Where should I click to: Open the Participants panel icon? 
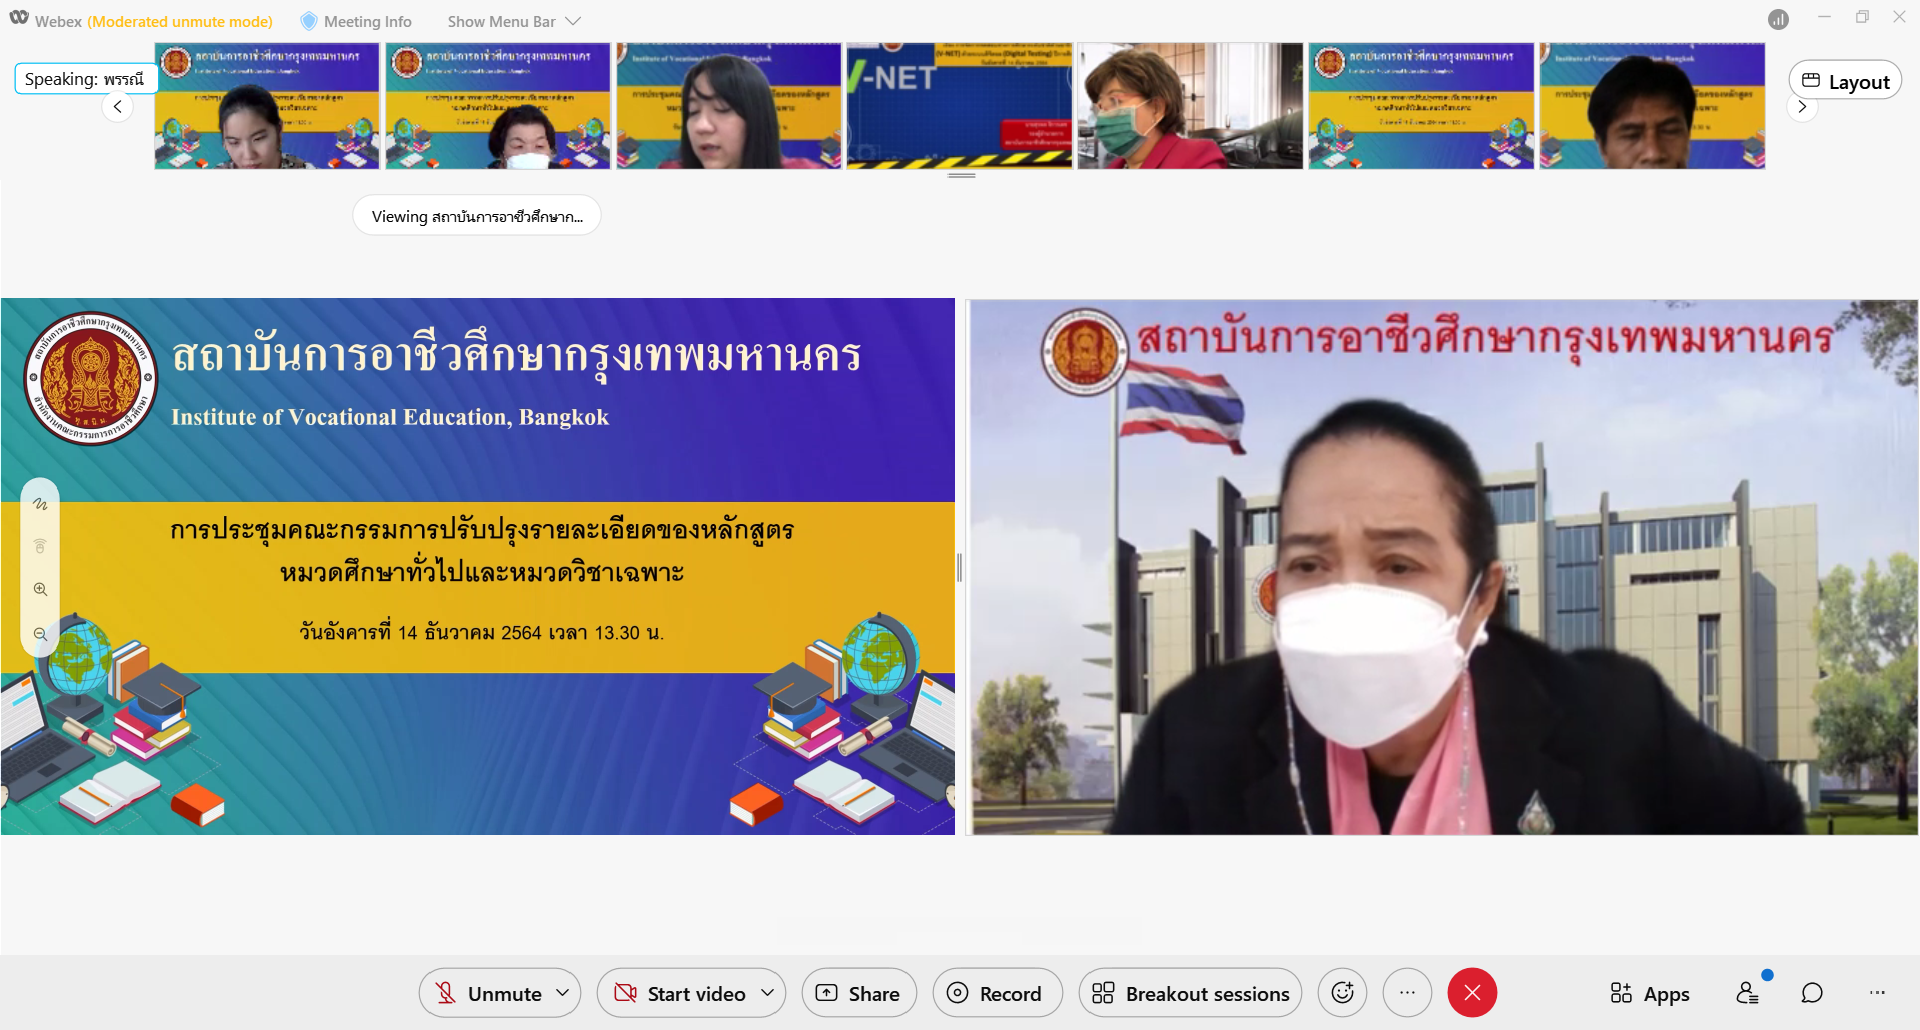pos(1748,993)
